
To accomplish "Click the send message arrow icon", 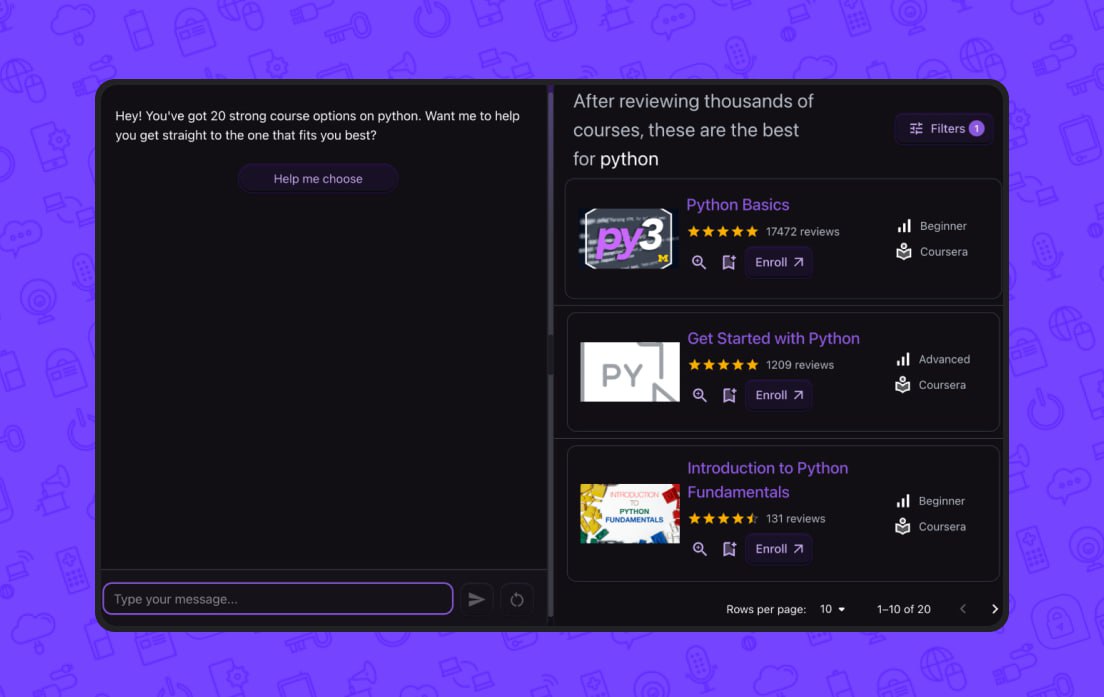I will (x=477, y=599).
